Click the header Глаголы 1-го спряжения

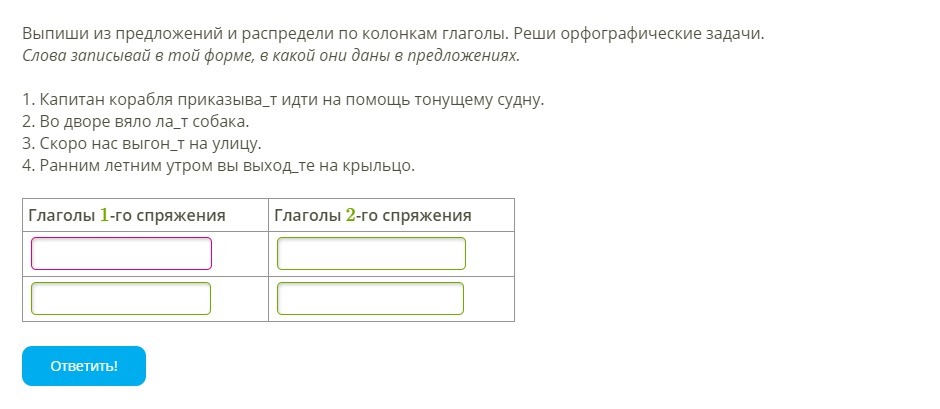coord(127,215)
